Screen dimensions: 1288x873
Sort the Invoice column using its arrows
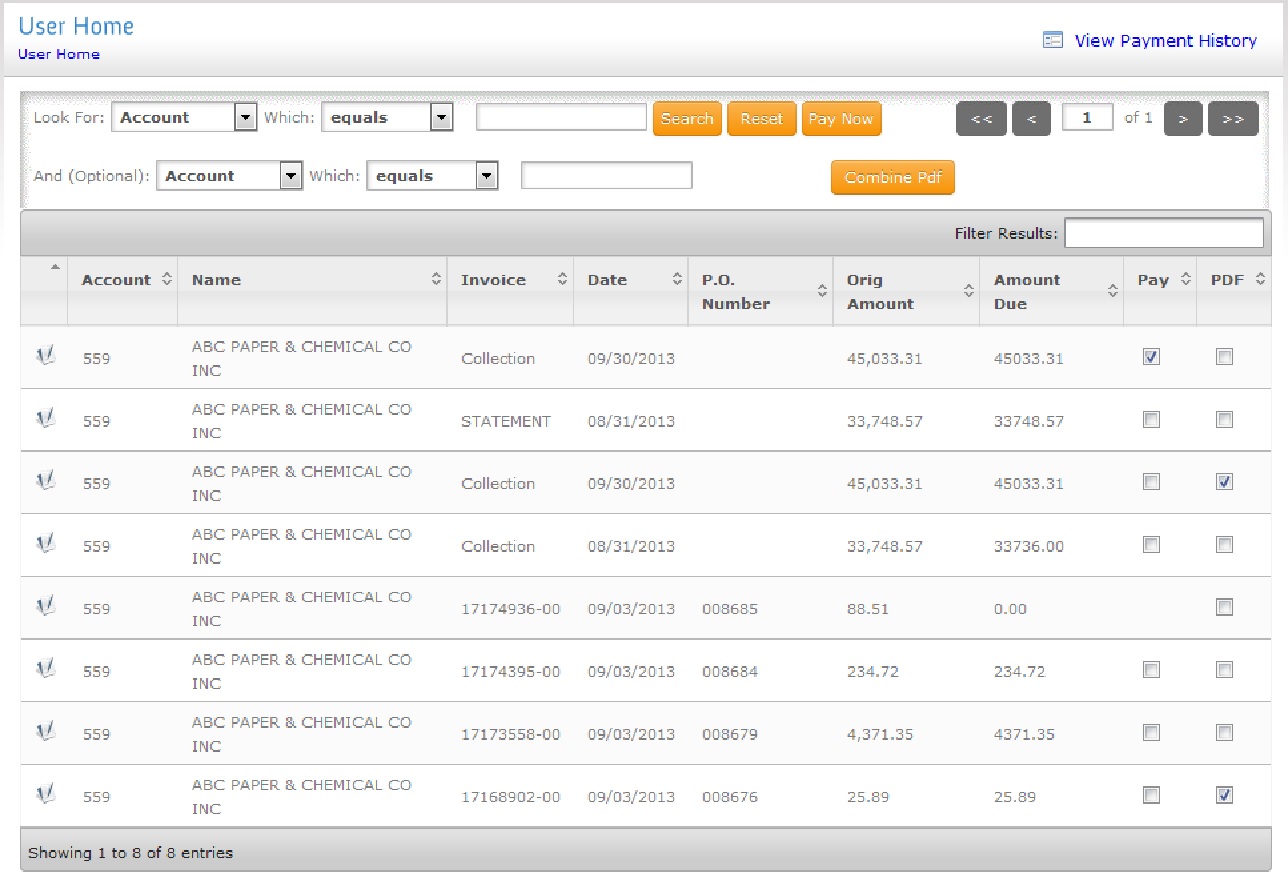click(x=562, y=280)
